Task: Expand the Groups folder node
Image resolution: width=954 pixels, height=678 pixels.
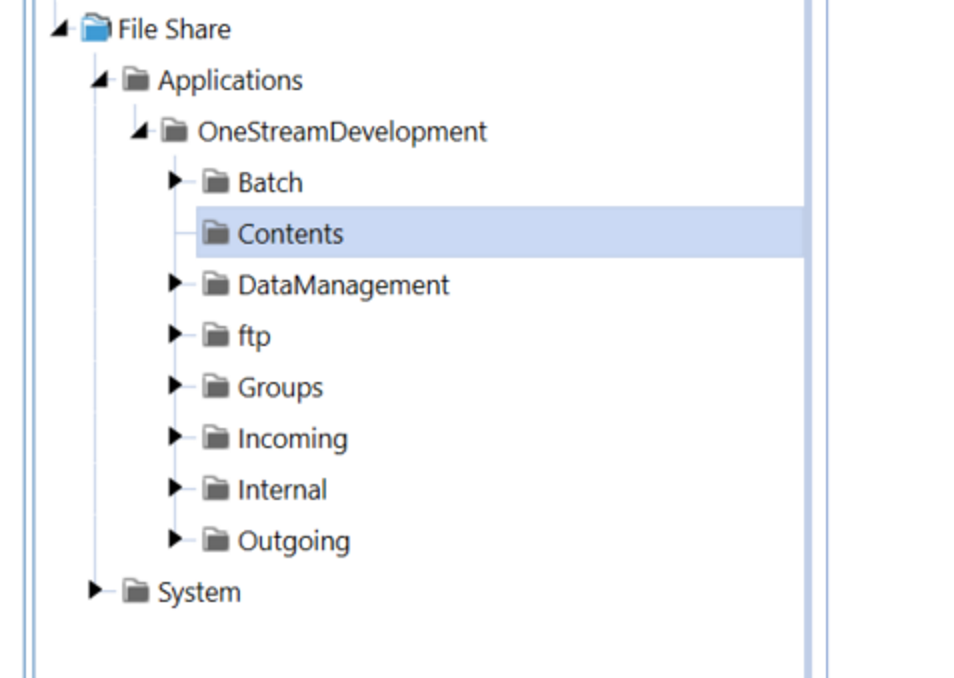Action: coord(177,386)
